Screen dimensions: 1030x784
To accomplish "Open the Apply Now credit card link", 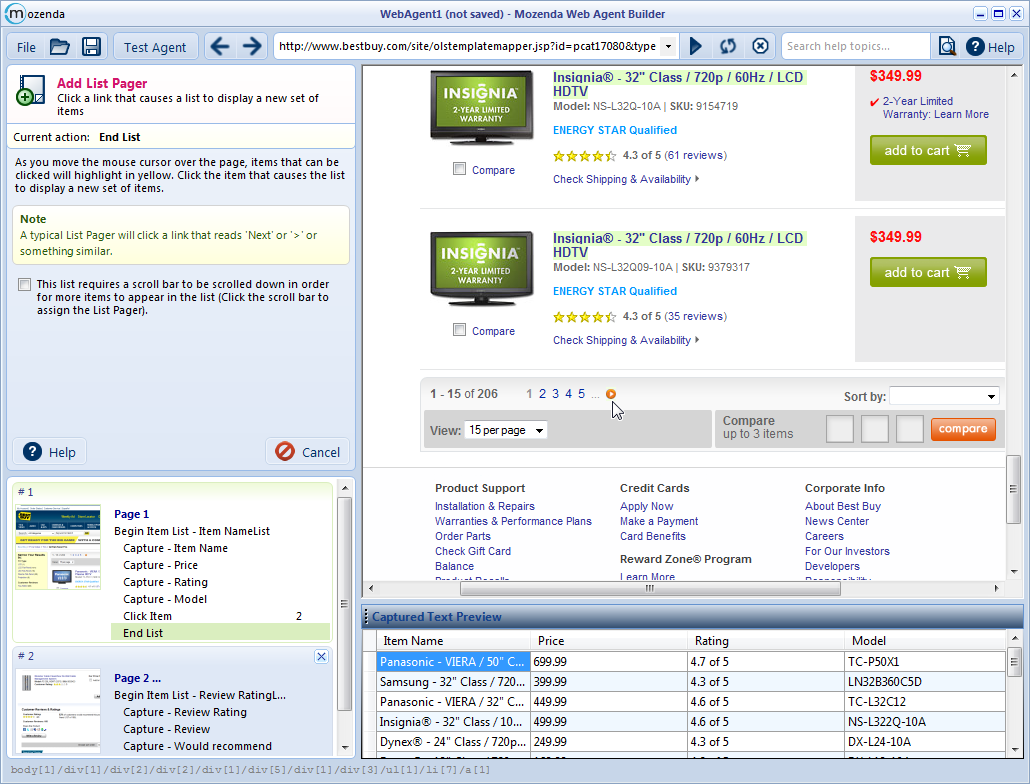I will (646, 506).
